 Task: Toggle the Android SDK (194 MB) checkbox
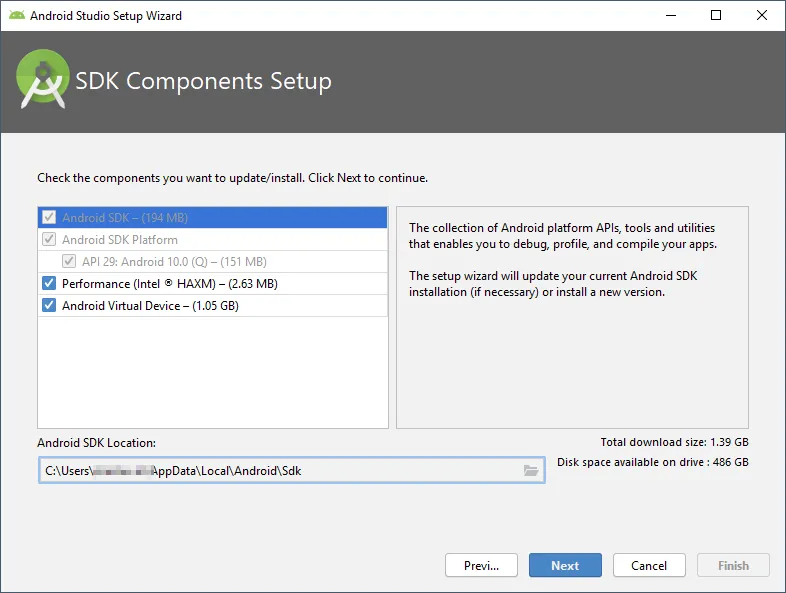[49, 218]
